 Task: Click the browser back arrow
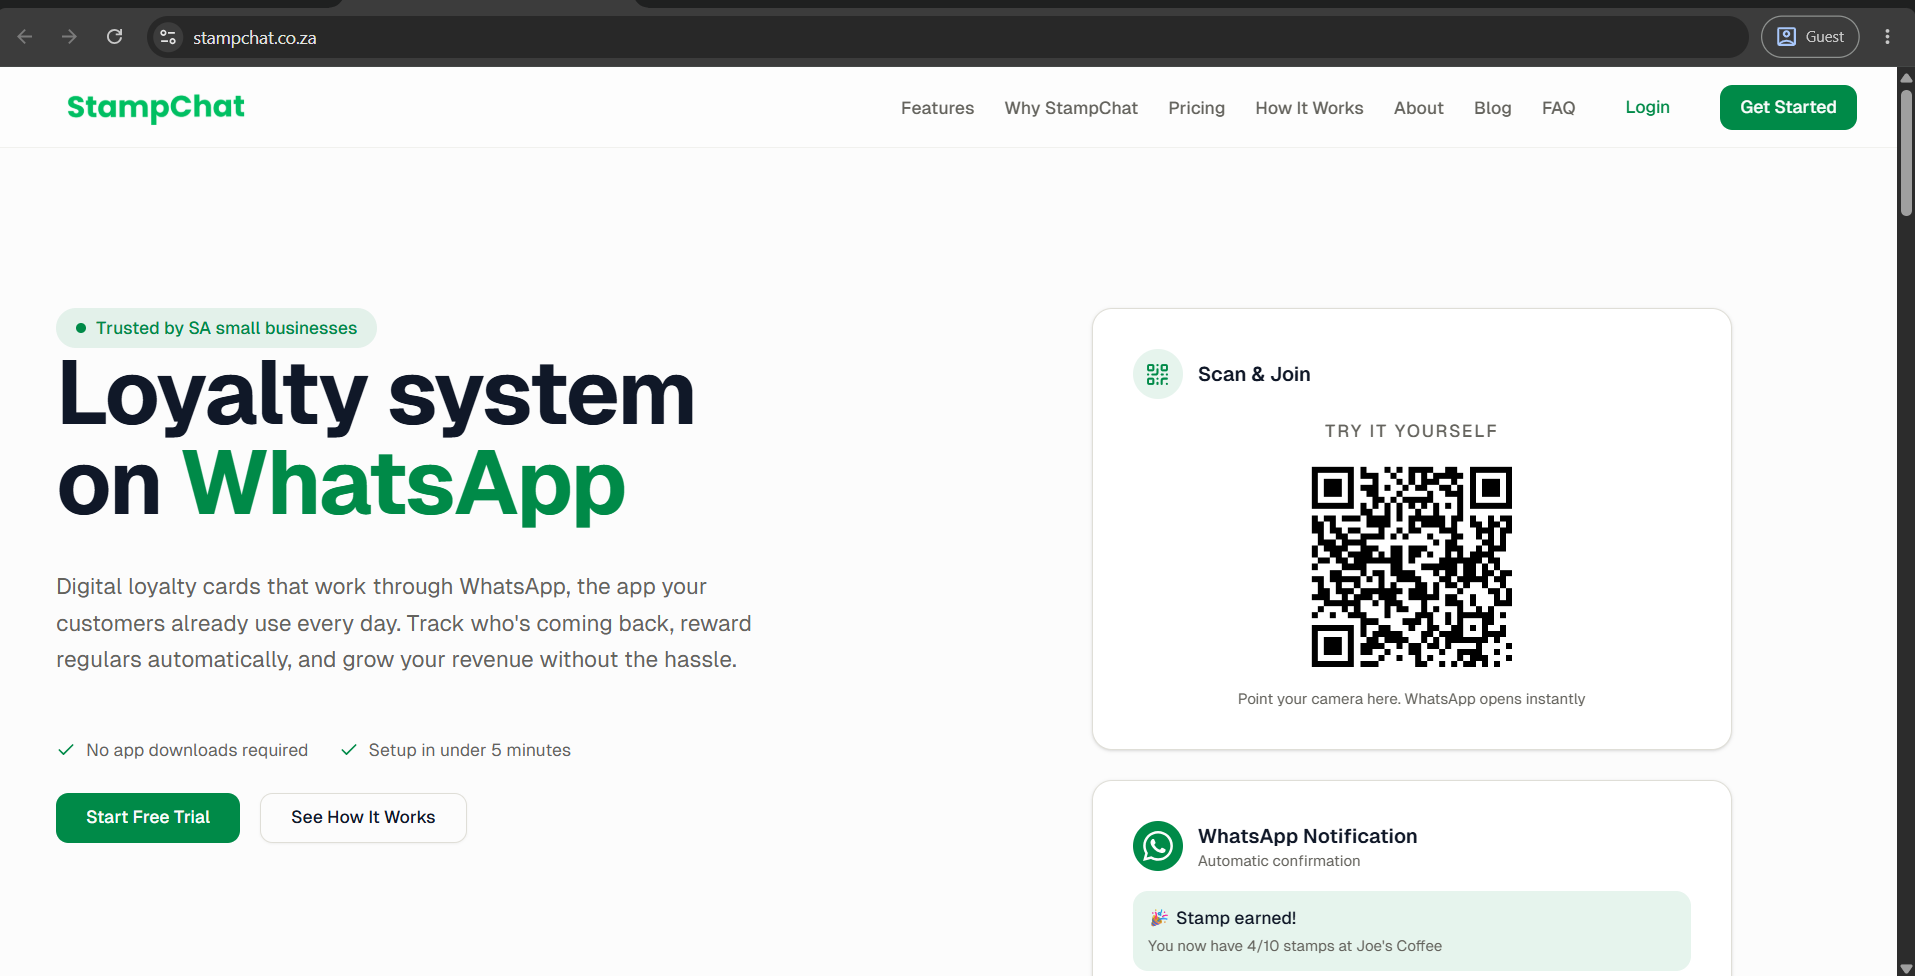[x=25, y=37]
